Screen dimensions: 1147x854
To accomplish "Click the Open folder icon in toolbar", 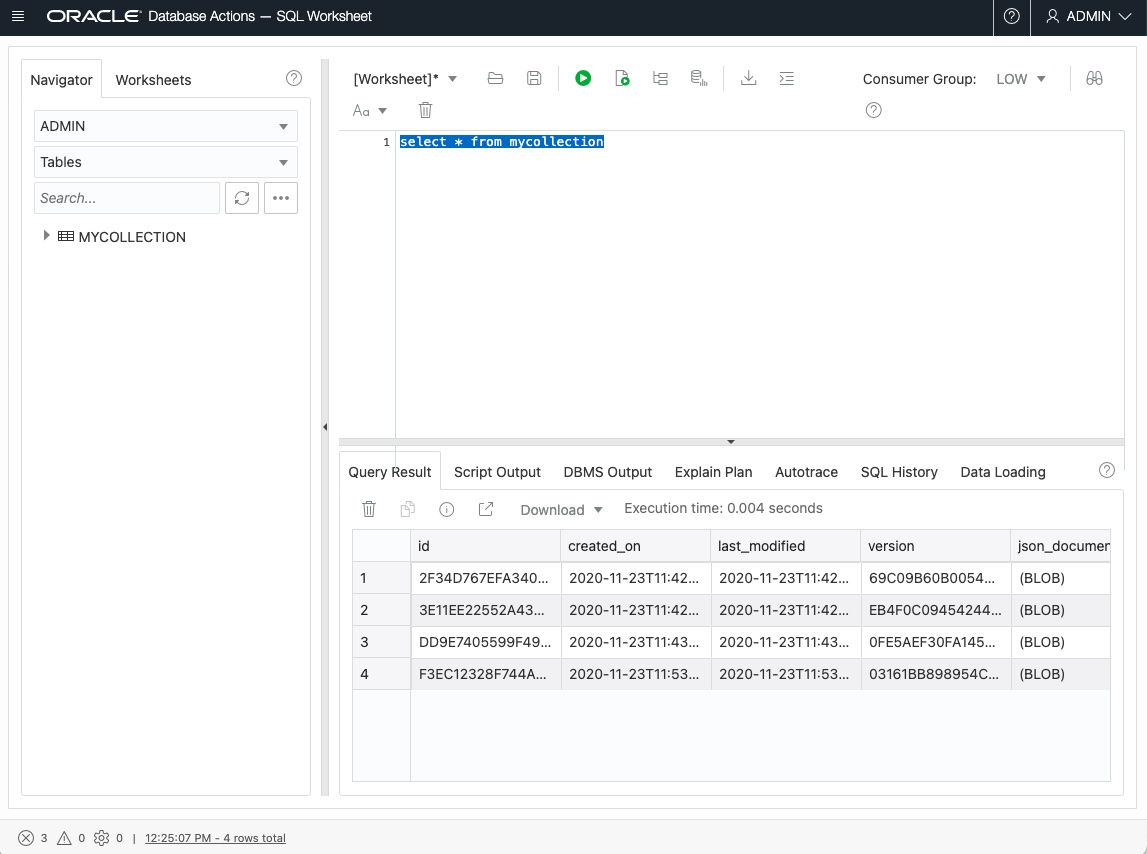I will (495, 78).
